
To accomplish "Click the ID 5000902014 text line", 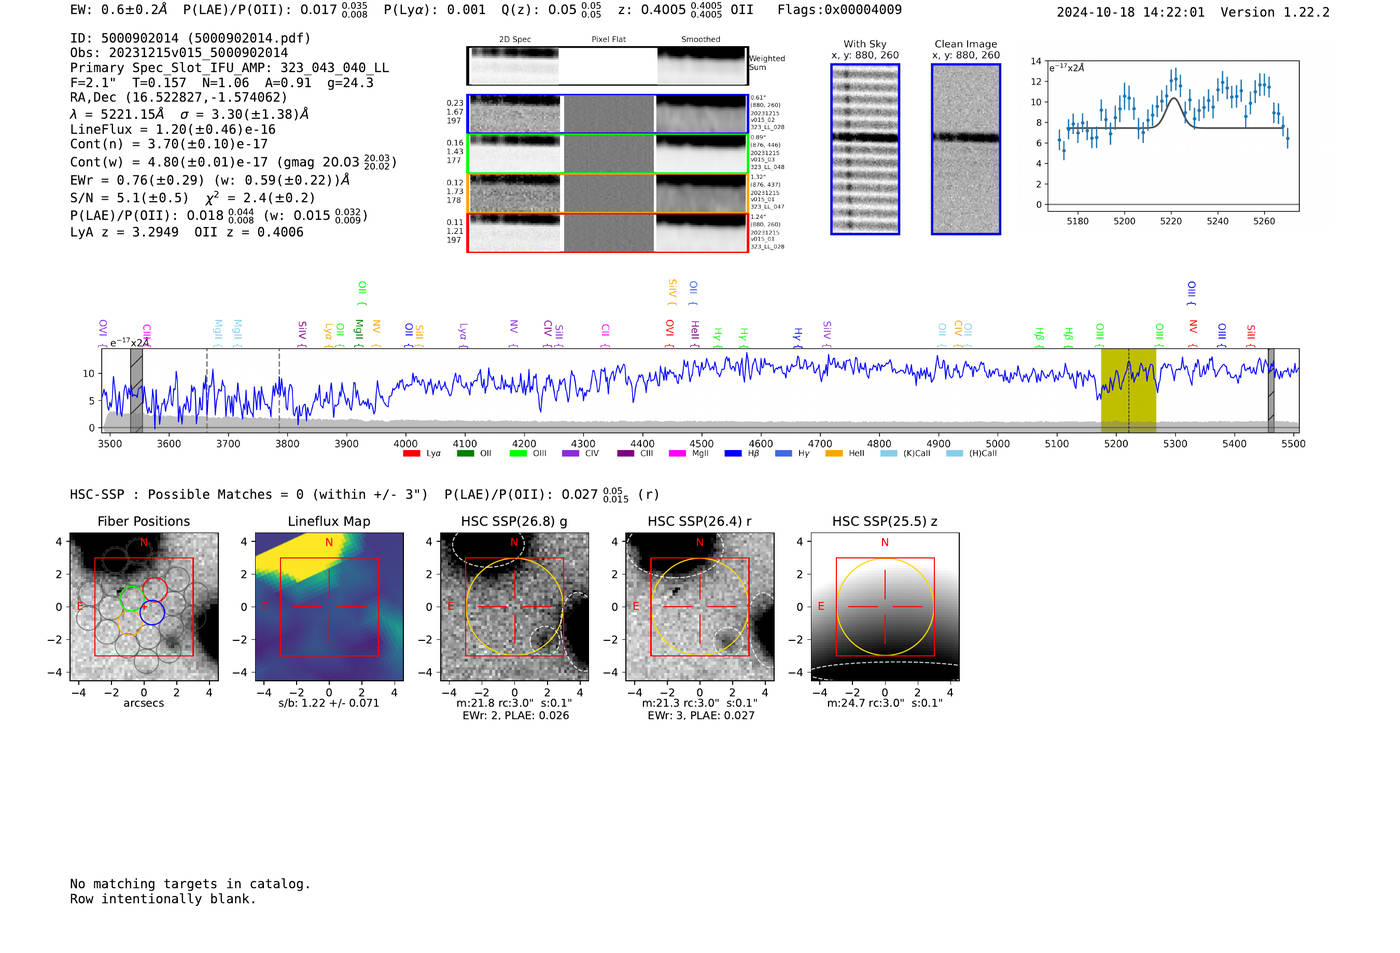I will pyautogui.click(x=190, y=38).
